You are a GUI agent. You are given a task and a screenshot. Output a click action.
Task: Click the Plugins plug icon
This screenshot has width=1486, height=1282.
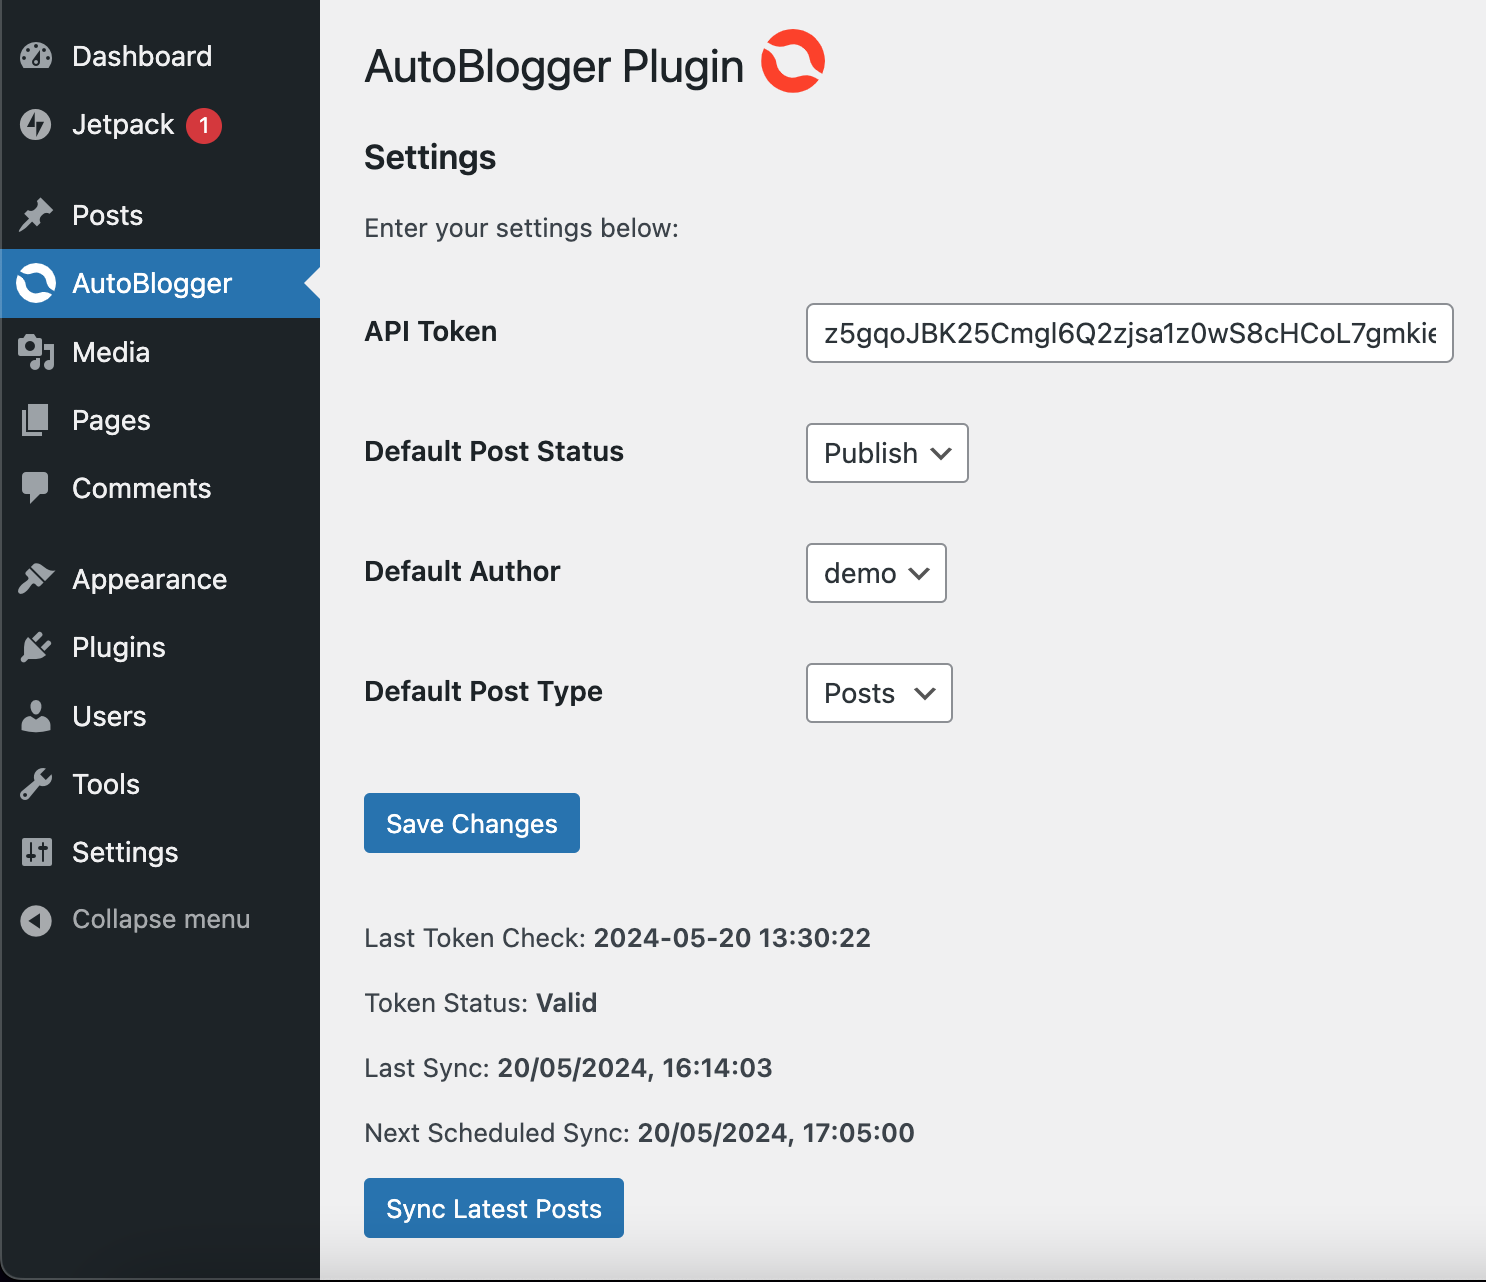point(36,647)
